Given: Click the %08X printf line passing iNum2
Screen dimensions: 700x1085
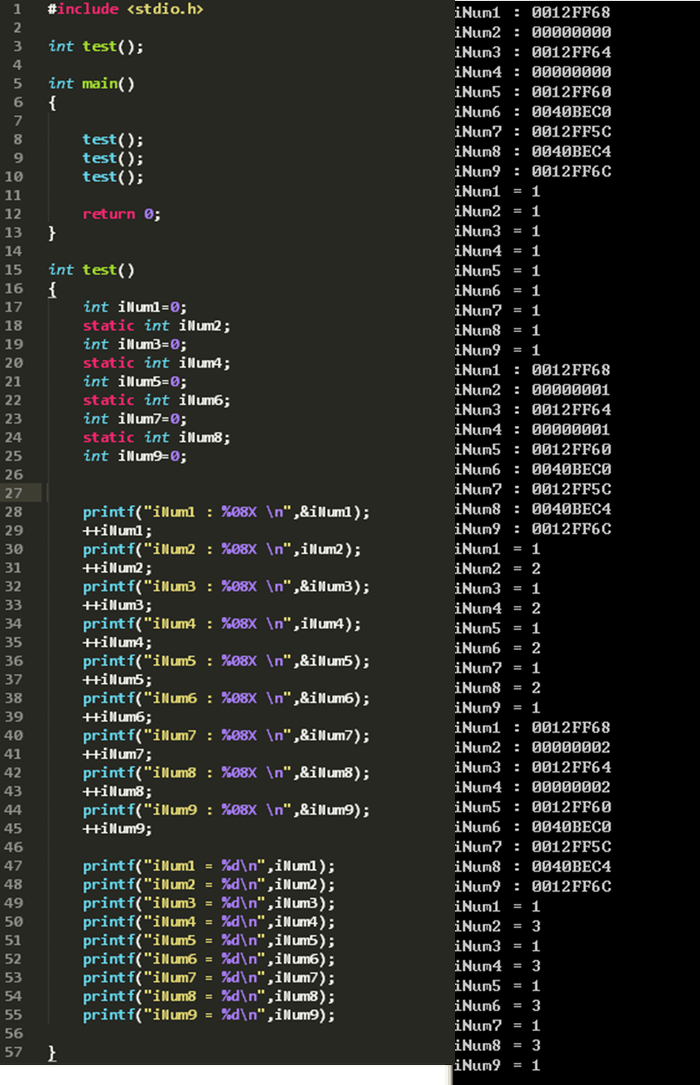Looking at the screenshot, I should [x=222, y=550].
